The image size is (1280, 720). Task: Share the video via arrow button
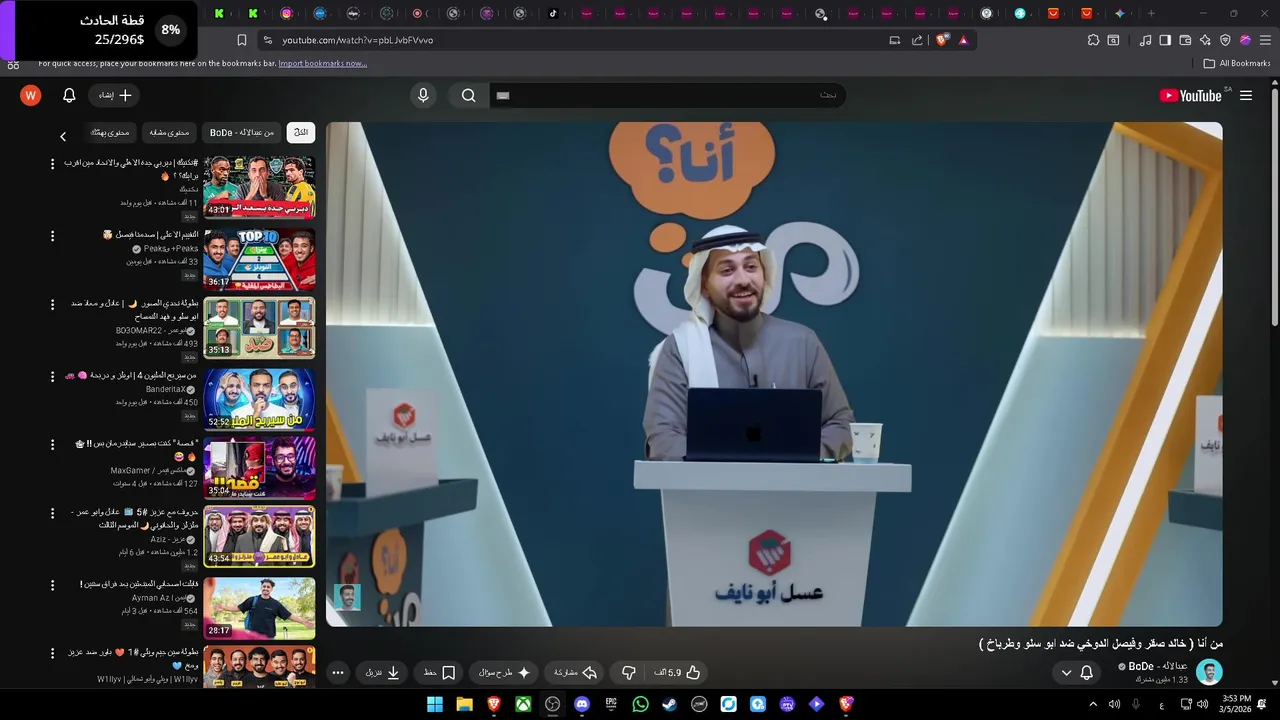tap(576, 673)
